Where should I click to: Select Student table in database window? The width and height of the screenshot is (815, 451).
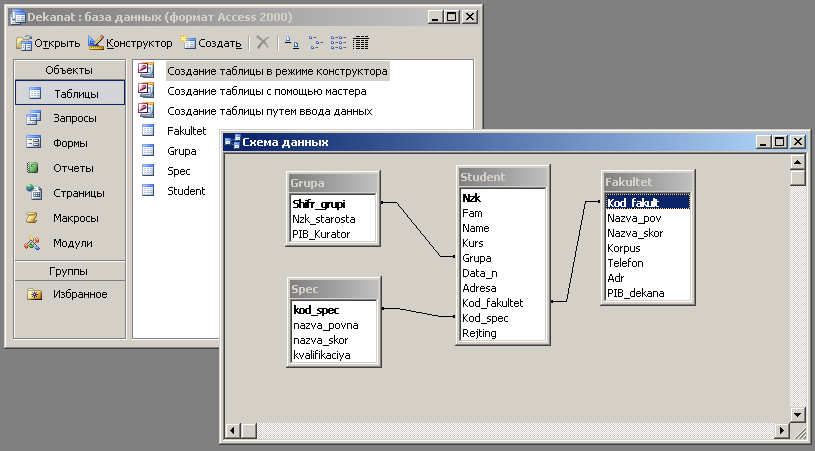[x=186, y=191]
